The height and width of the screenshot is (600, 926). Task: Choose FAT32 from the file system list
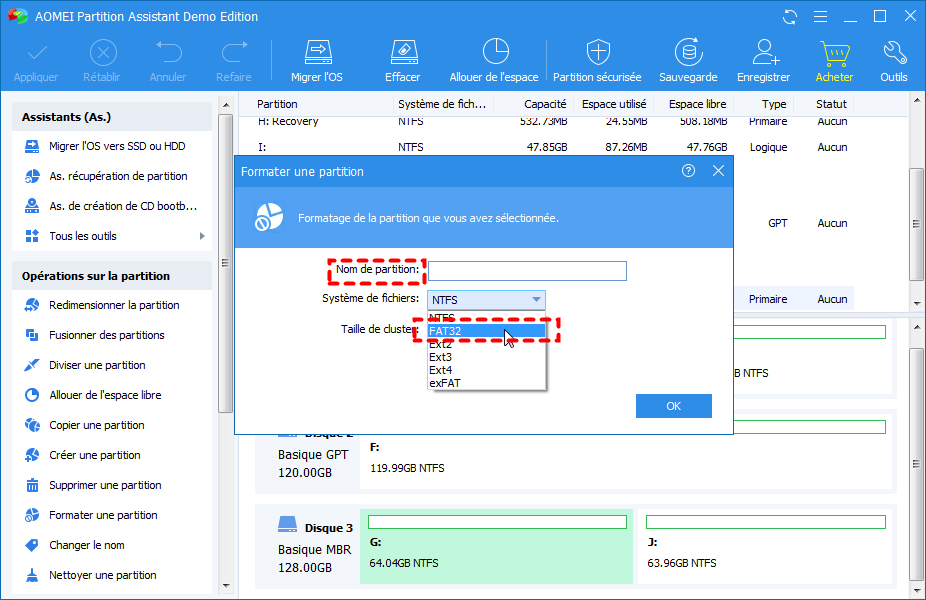coord(487,331)
